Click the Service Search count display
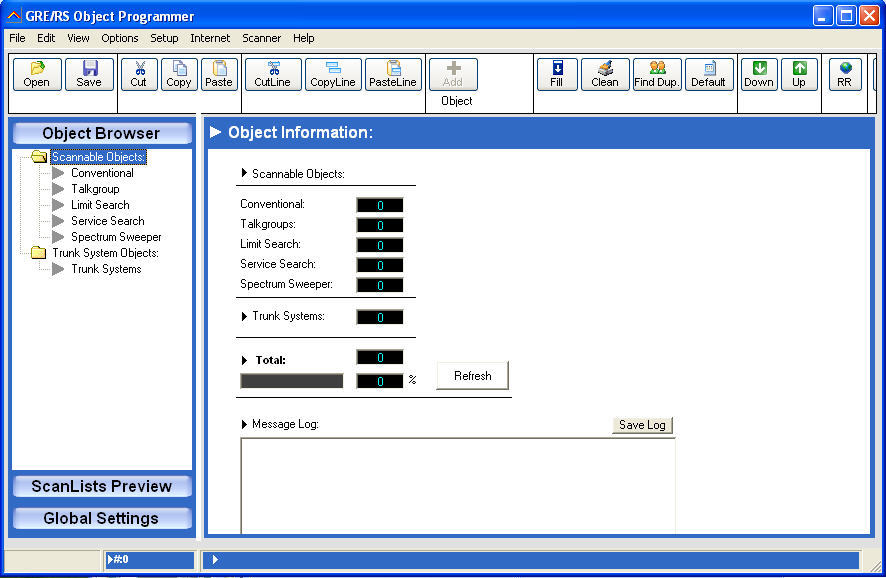This screenshot has width=886, height=578. click(x=380, y=265)
